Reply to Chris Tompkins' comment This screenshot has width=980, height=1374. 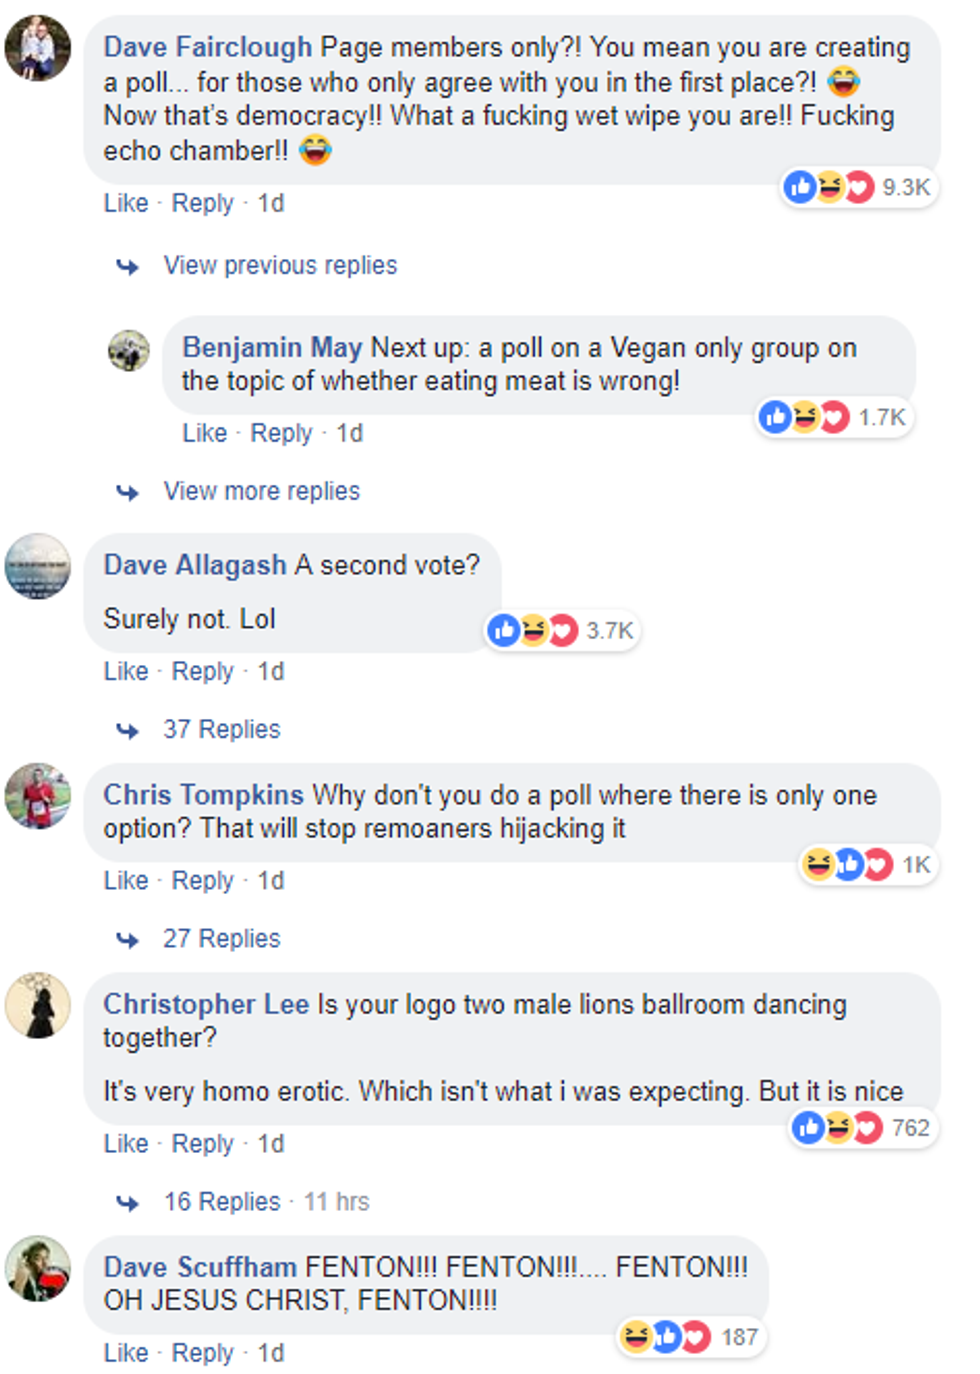coord(202,880)
